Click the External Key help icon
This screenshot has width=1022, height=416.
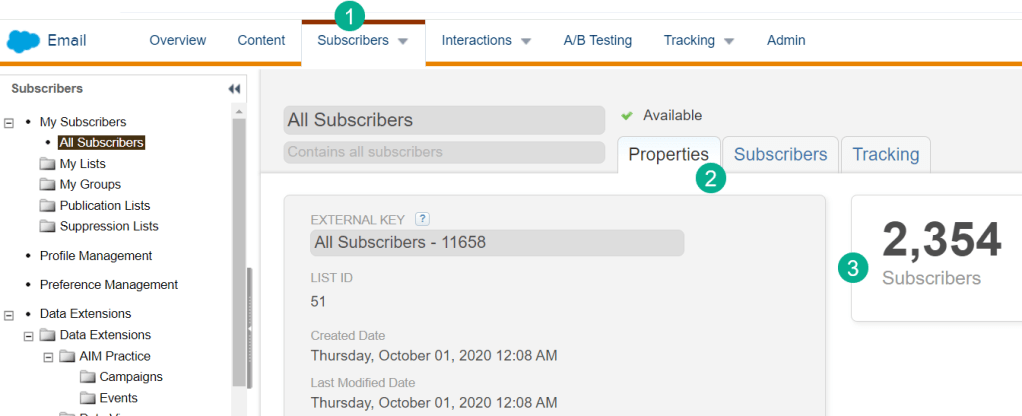pos(422,219)
